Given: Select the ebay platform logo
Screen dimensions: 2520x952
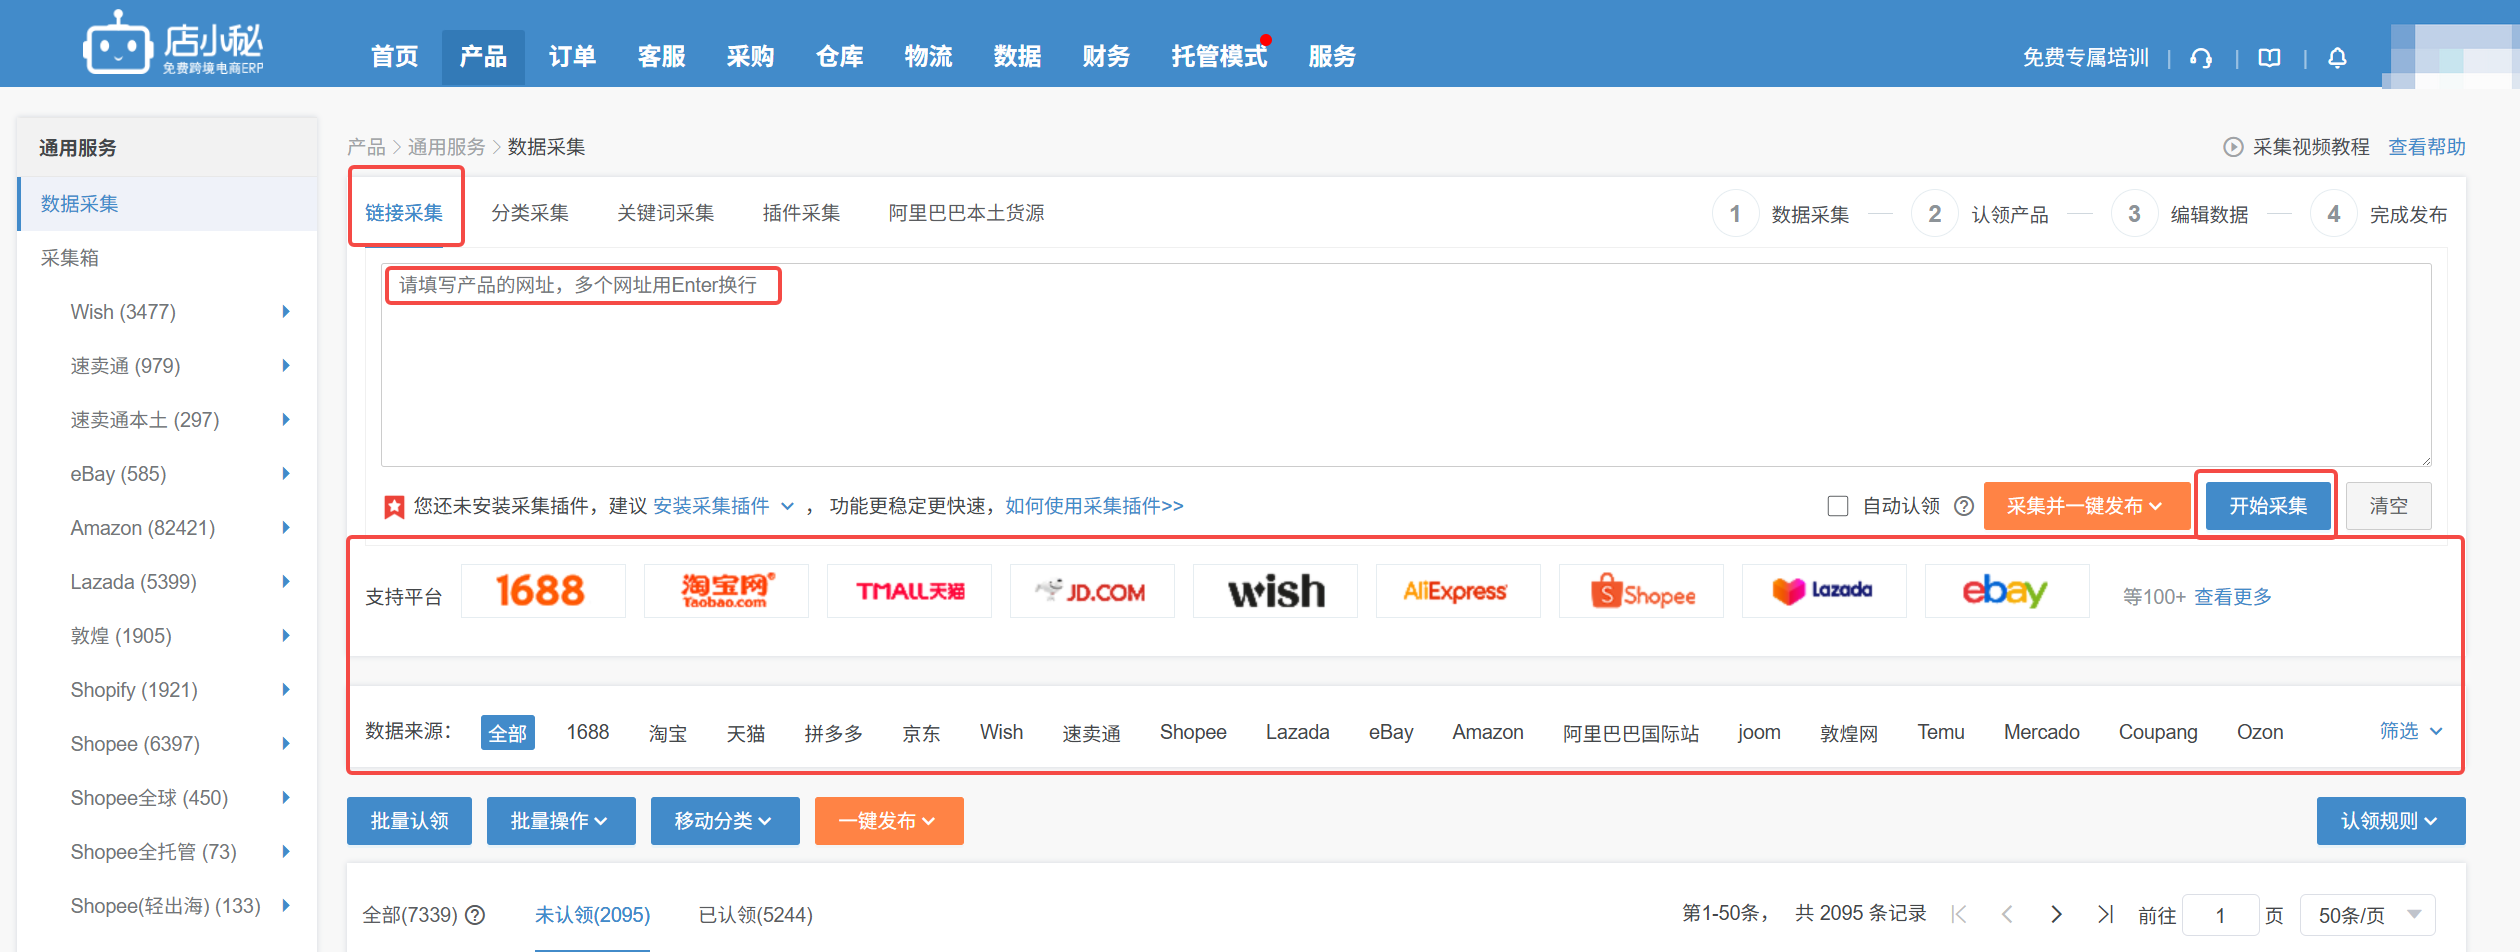Looking at the screenshot, I should point(2007,591).
